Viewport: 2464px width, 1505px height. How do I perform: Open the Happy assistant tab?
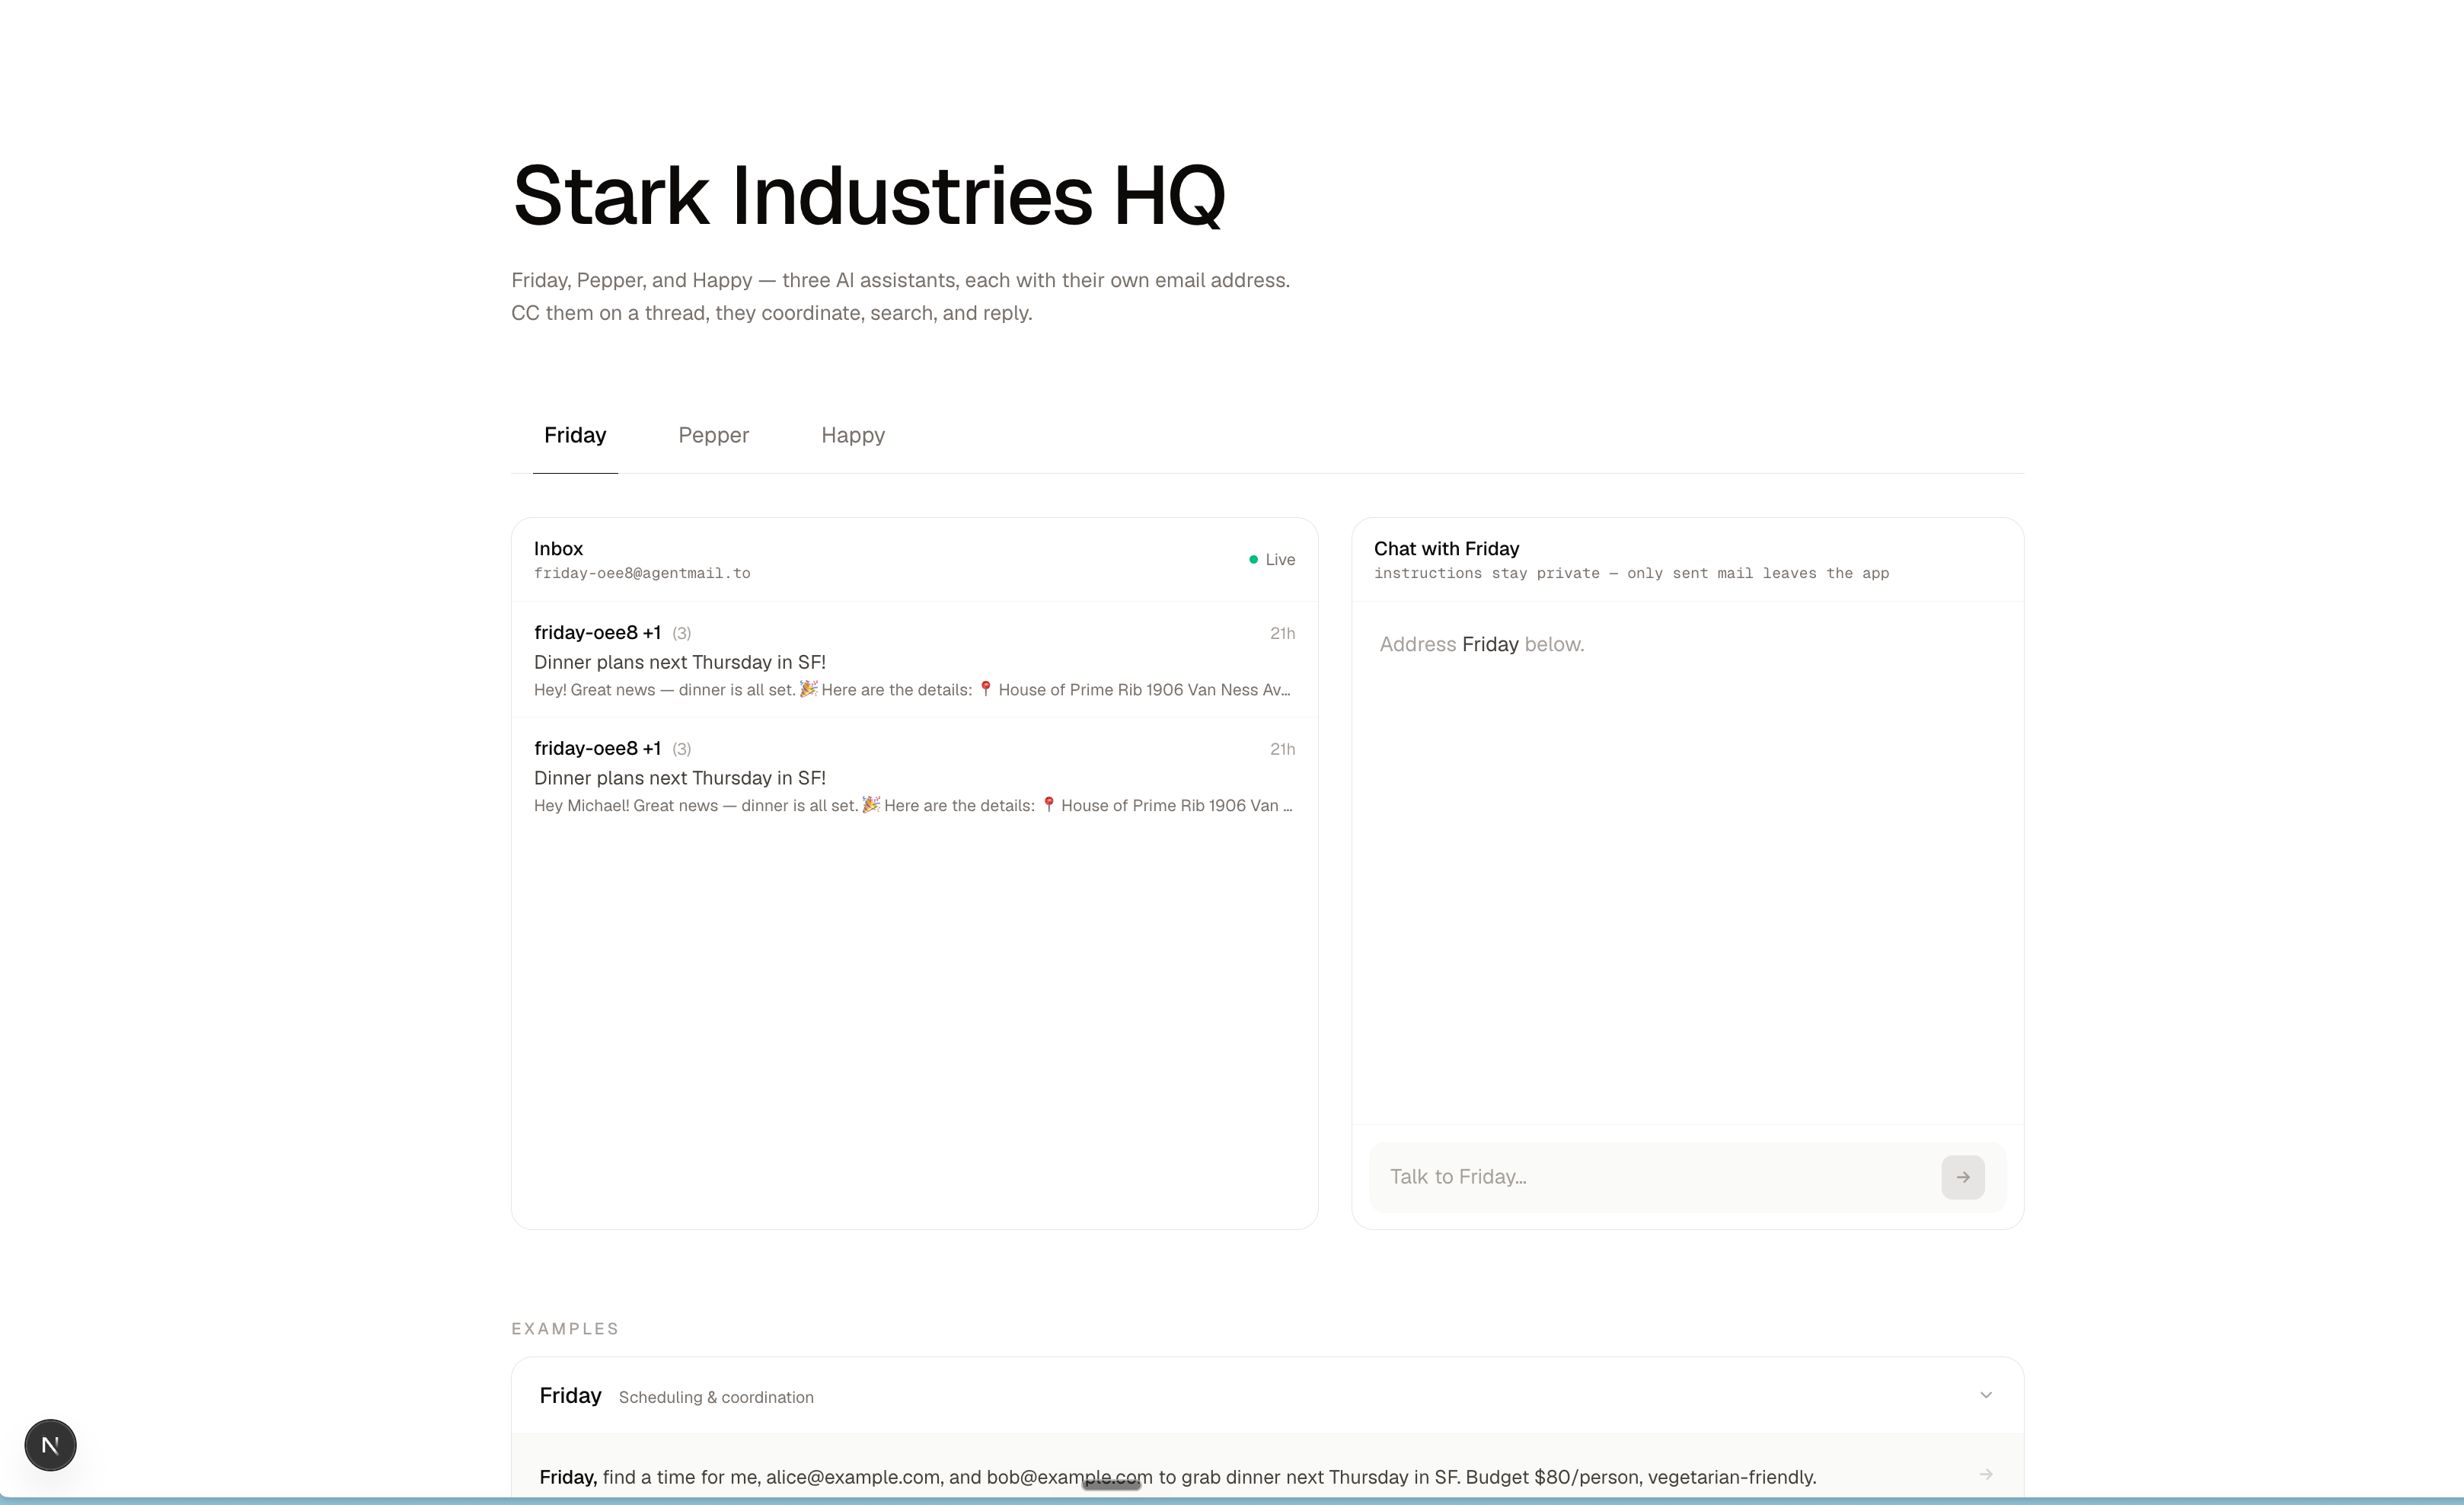[853, 435]
